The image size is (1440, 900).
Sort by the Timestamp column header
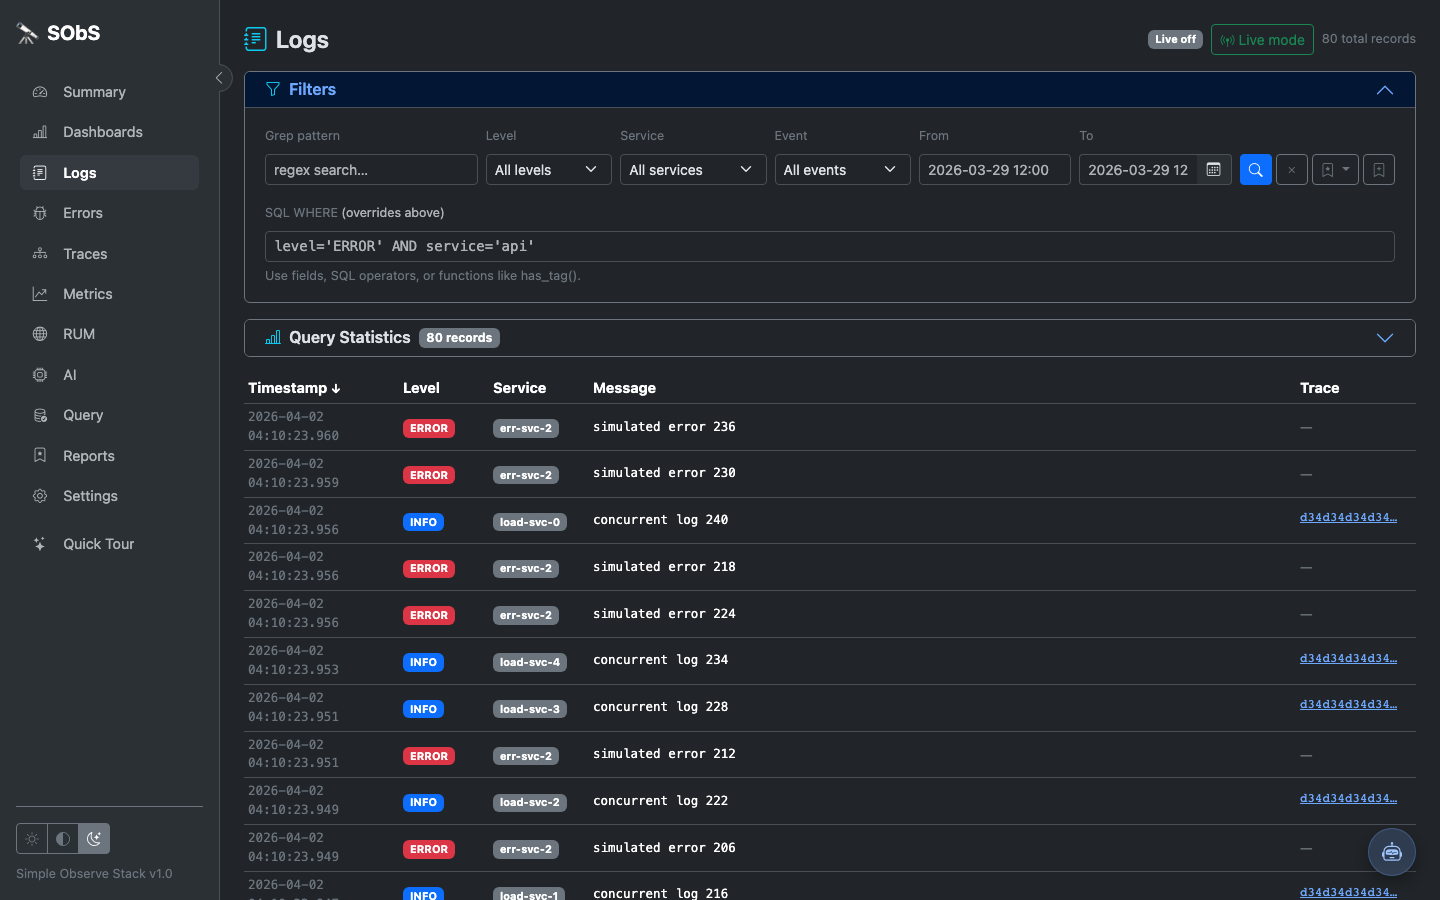pyautogui.click(x=294, y=388)
